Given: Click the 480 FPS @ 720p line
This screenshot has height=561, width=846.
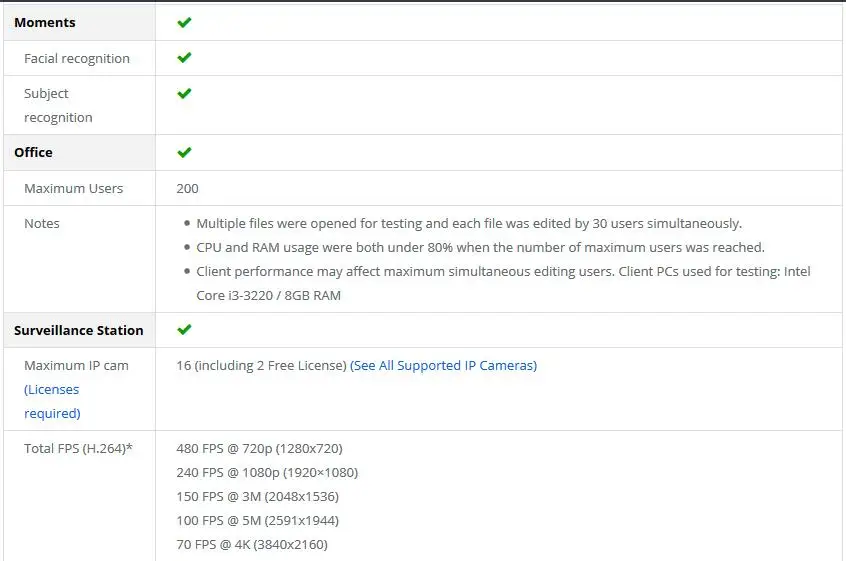Looking at the screenshot, I should coord(260,448).
